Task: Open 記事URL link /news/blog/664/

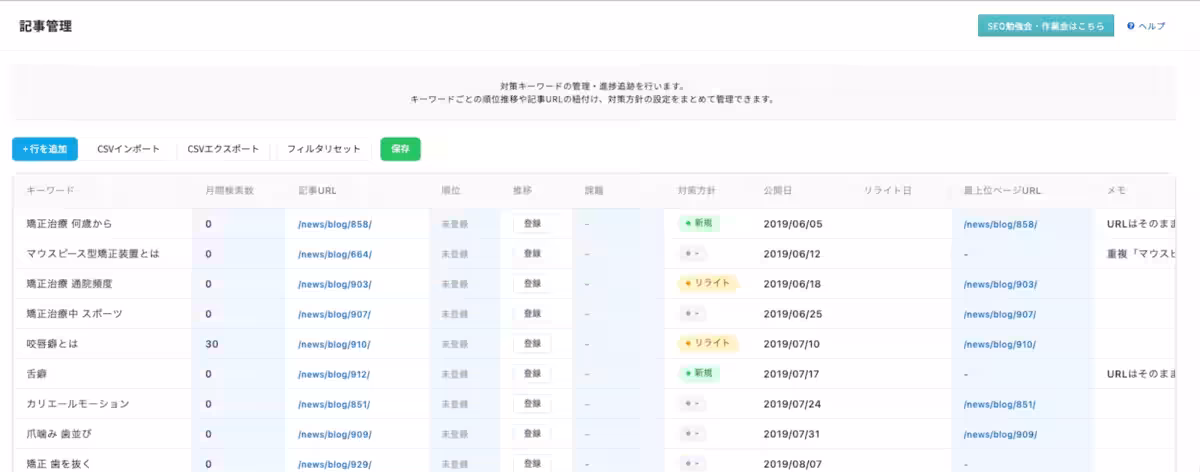Action: pos(335,254)
